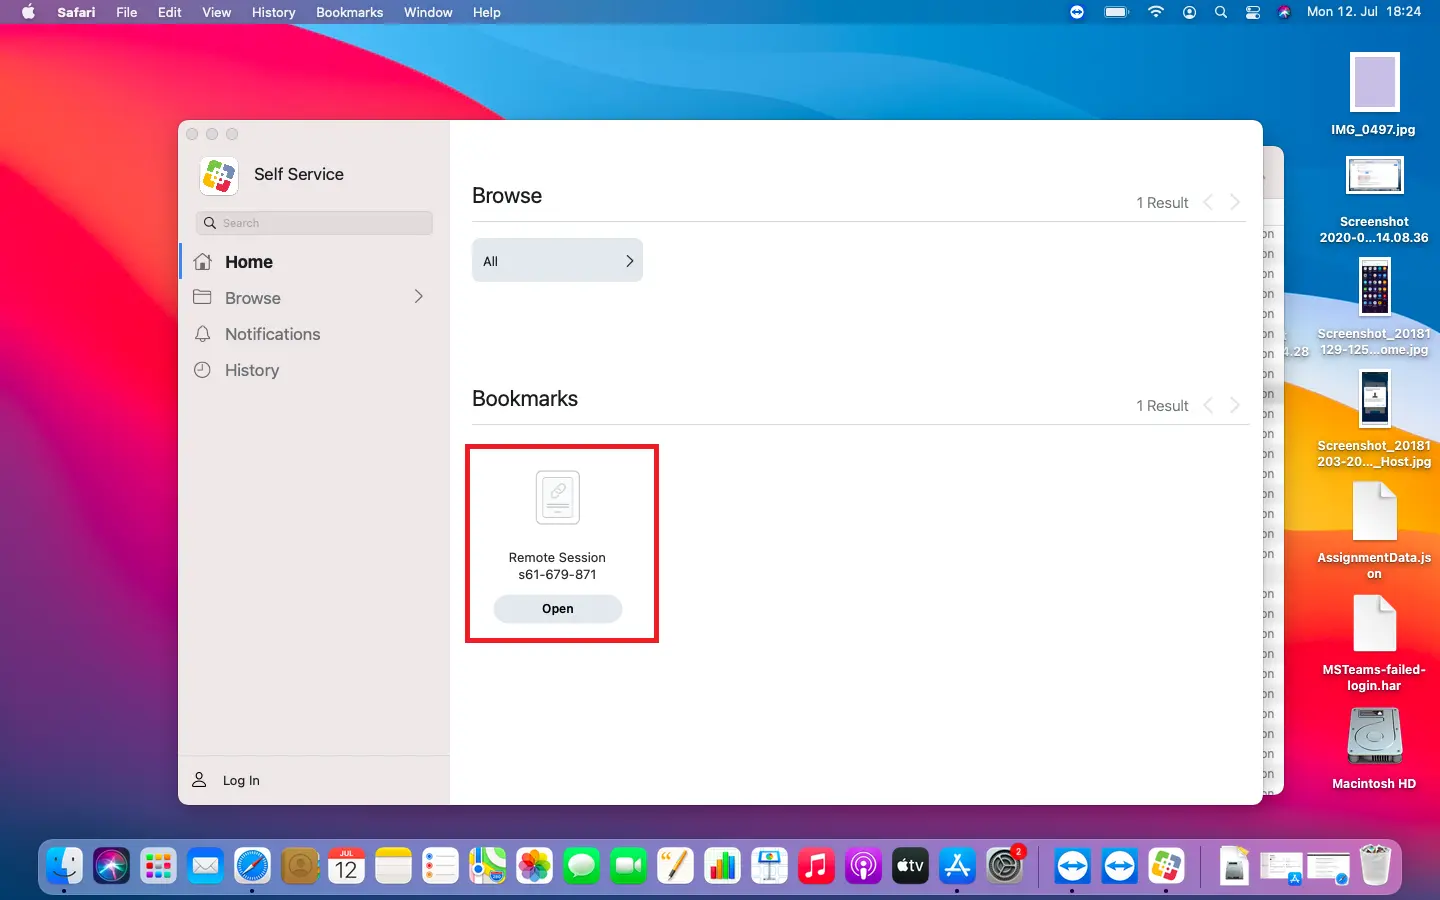The width and height of the screenshot is (1440, 900).
Task: Open Notes from the Dock
Action: coord(393,865)
